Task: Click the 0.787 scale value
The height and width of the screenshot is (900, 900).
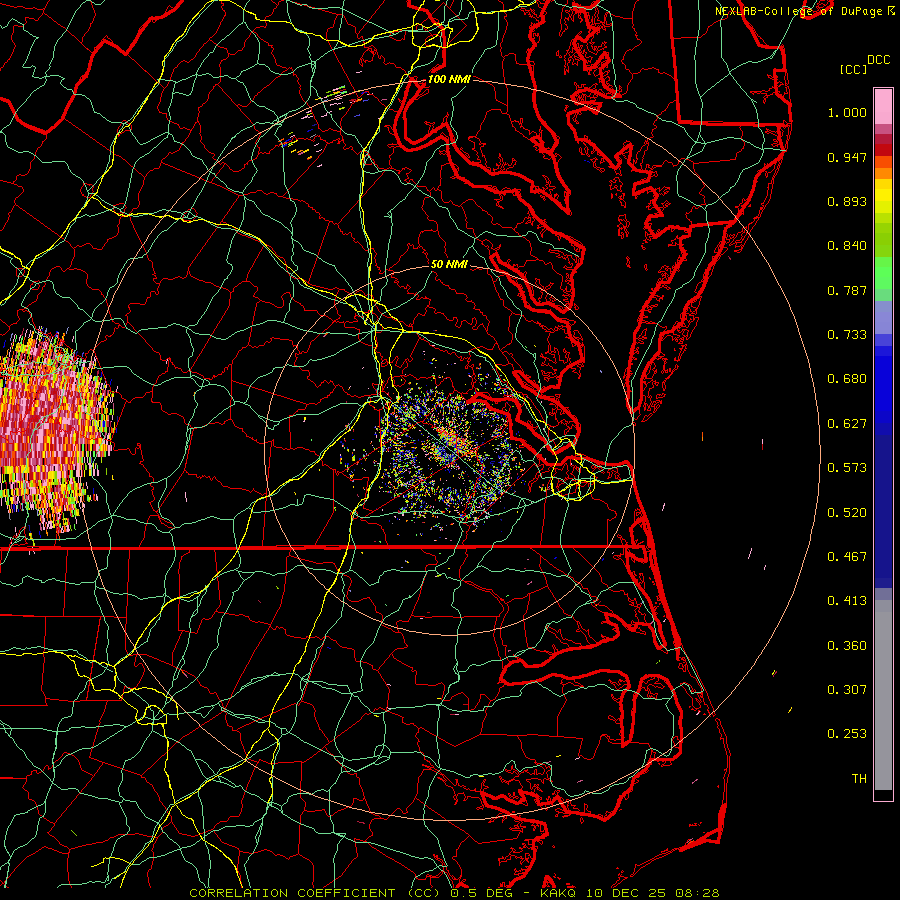Action: coord(847,290)
